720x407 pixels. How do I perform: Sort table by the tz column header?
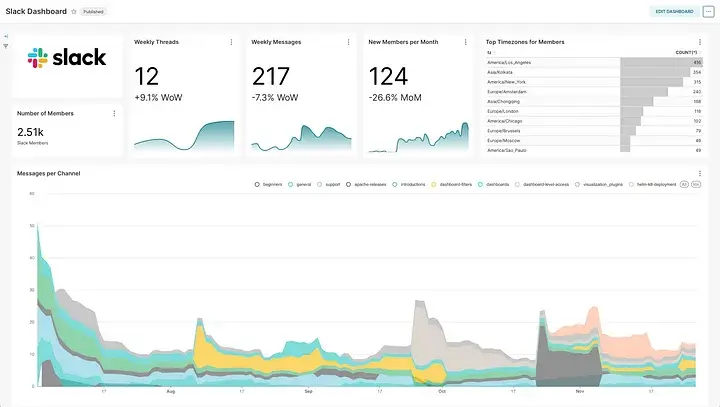[489, 52]
